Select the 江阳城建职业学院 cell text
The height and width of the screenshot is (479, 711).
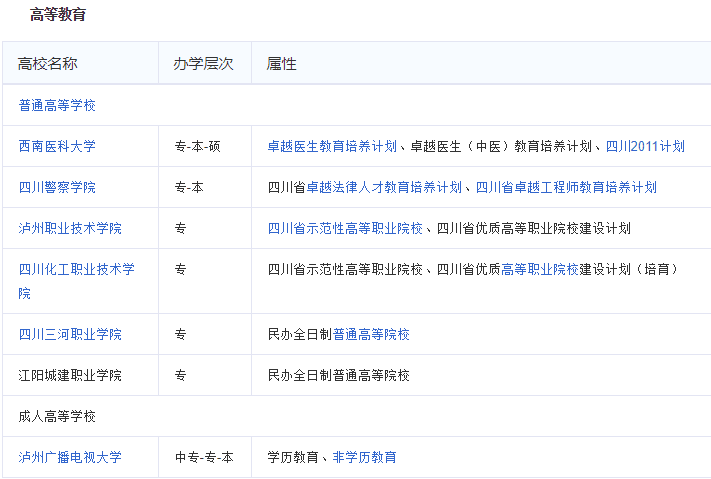click(70, 375)
